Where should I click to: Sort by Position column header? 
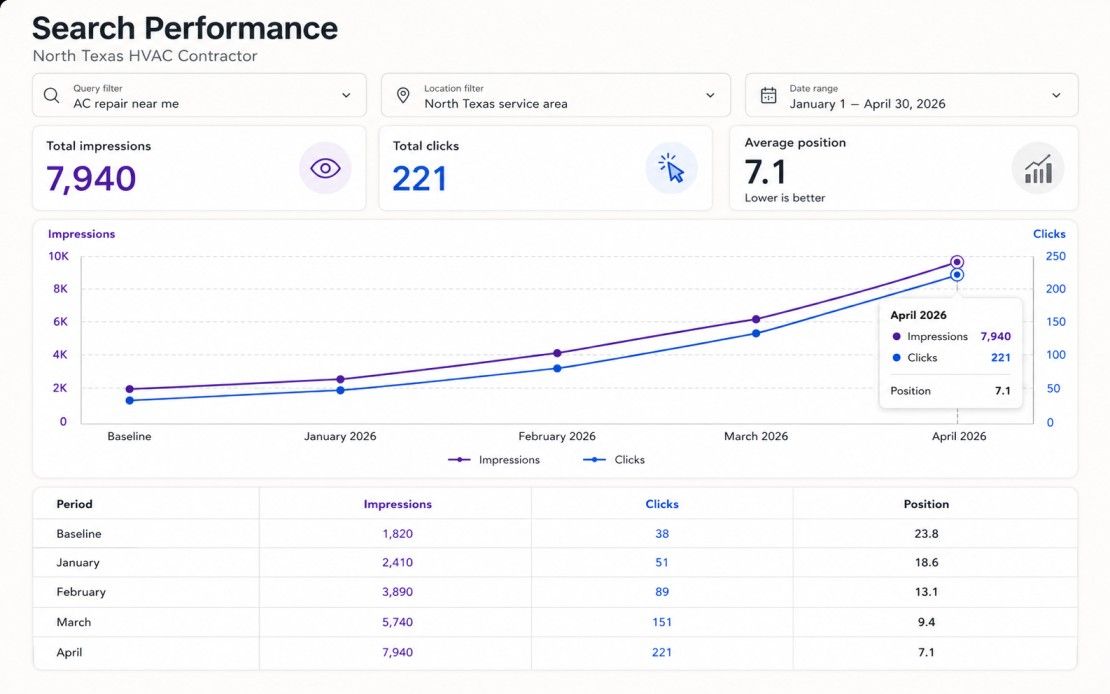click(x=926, y=504)
